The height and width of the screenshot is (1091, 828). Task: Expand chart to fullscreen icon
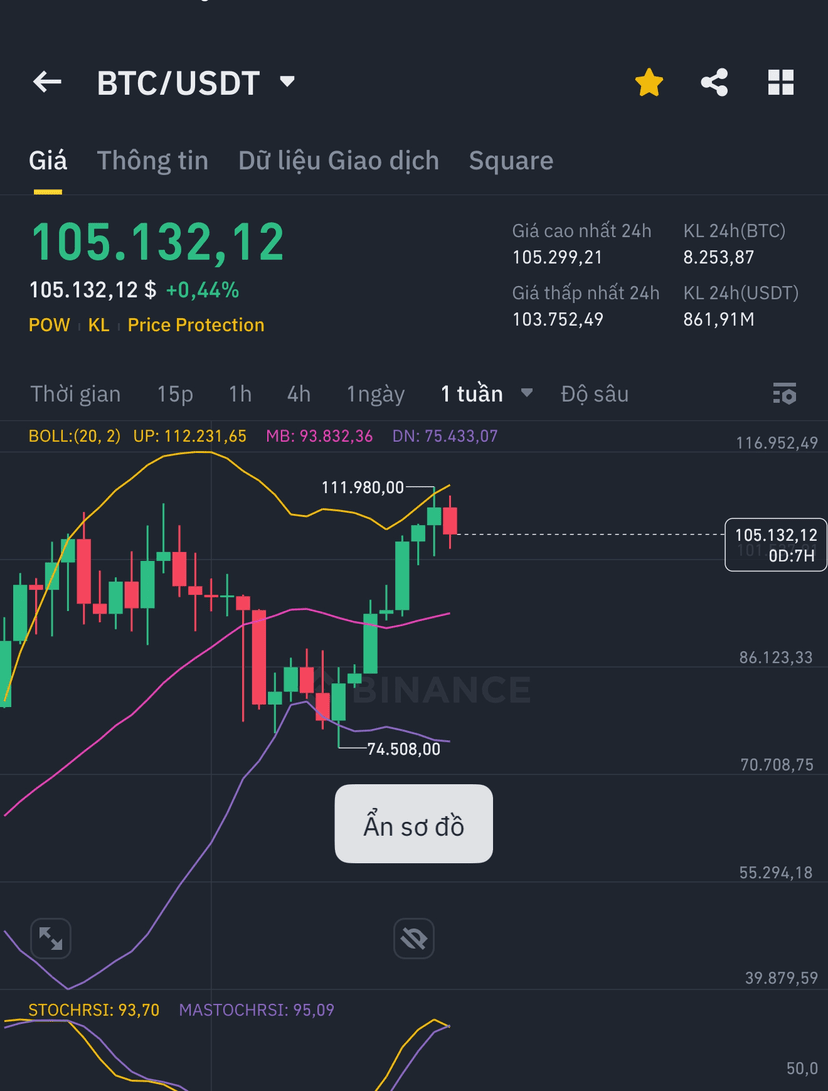pos(51,938)
